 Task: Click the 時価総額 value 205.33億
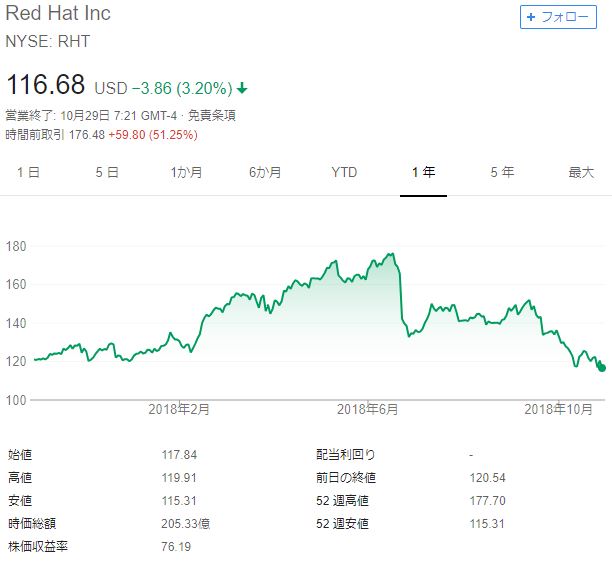(186, 524)
